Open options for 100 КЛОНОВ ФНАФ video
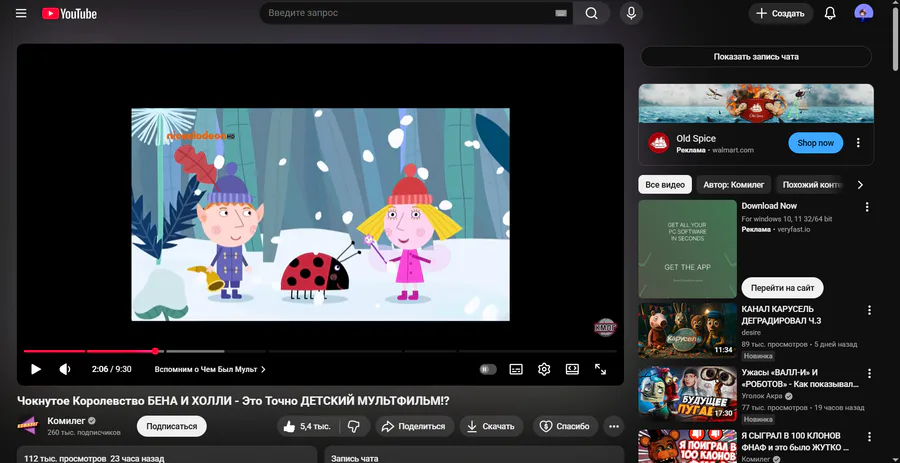 pos(869,437)
